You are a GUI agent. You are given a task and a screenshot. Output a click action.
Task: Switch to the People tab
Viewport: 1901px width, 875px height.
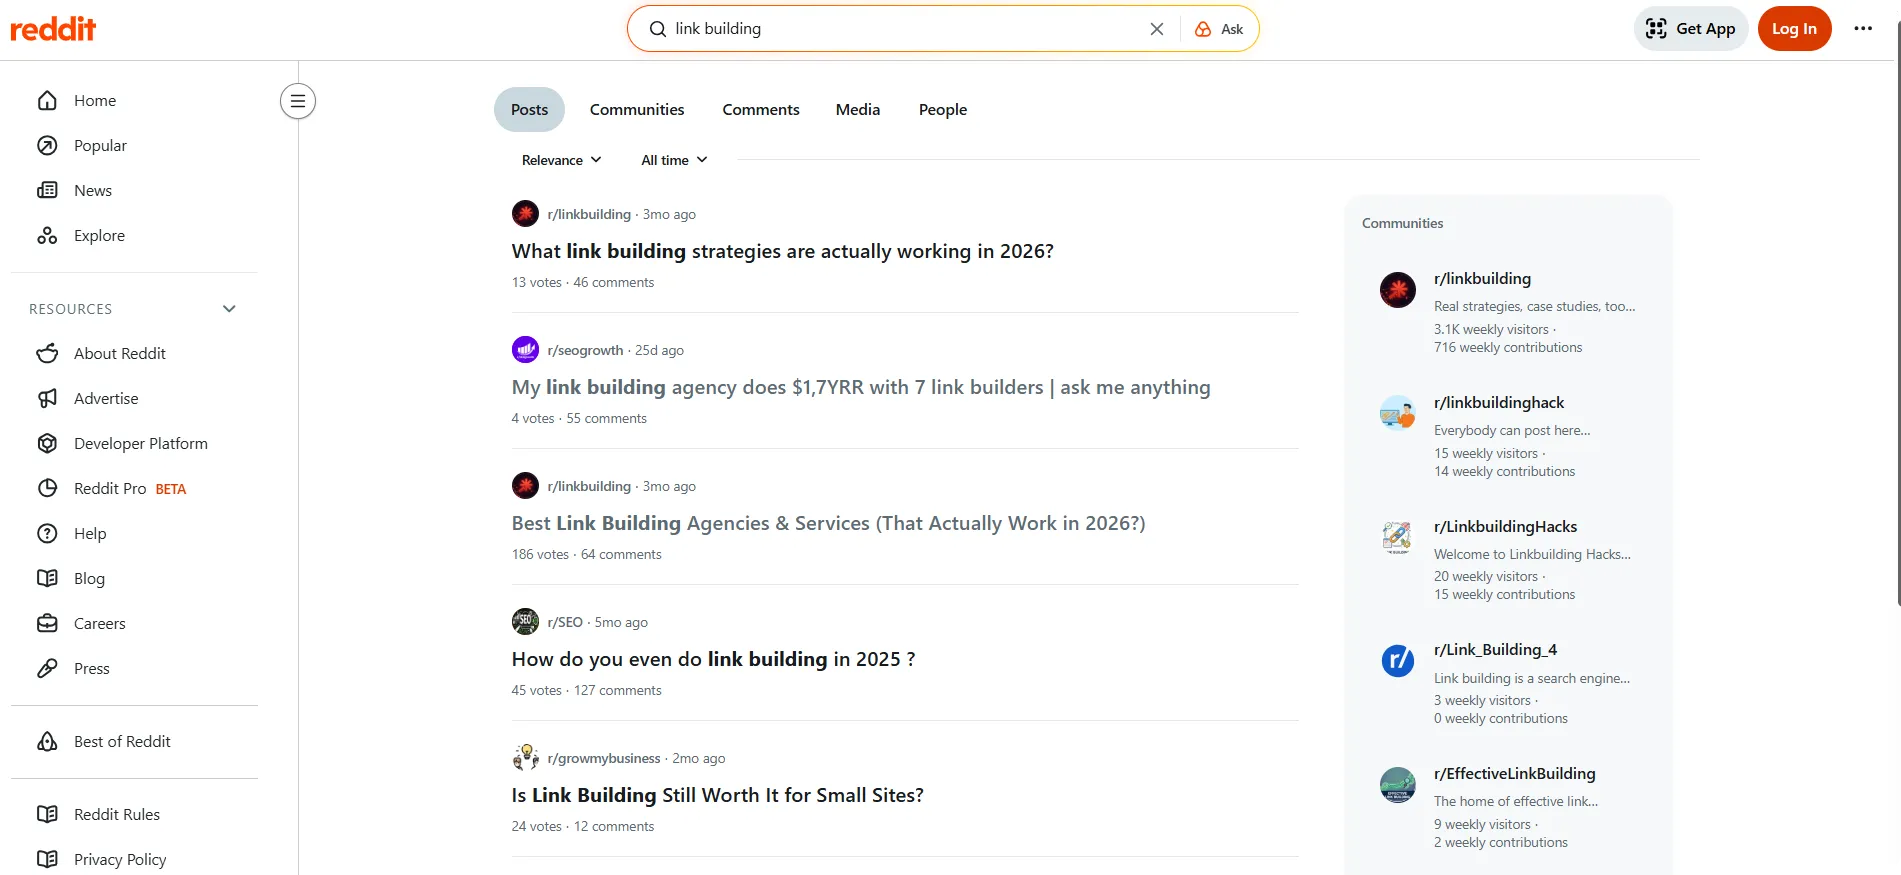click(x=943, y=110)
